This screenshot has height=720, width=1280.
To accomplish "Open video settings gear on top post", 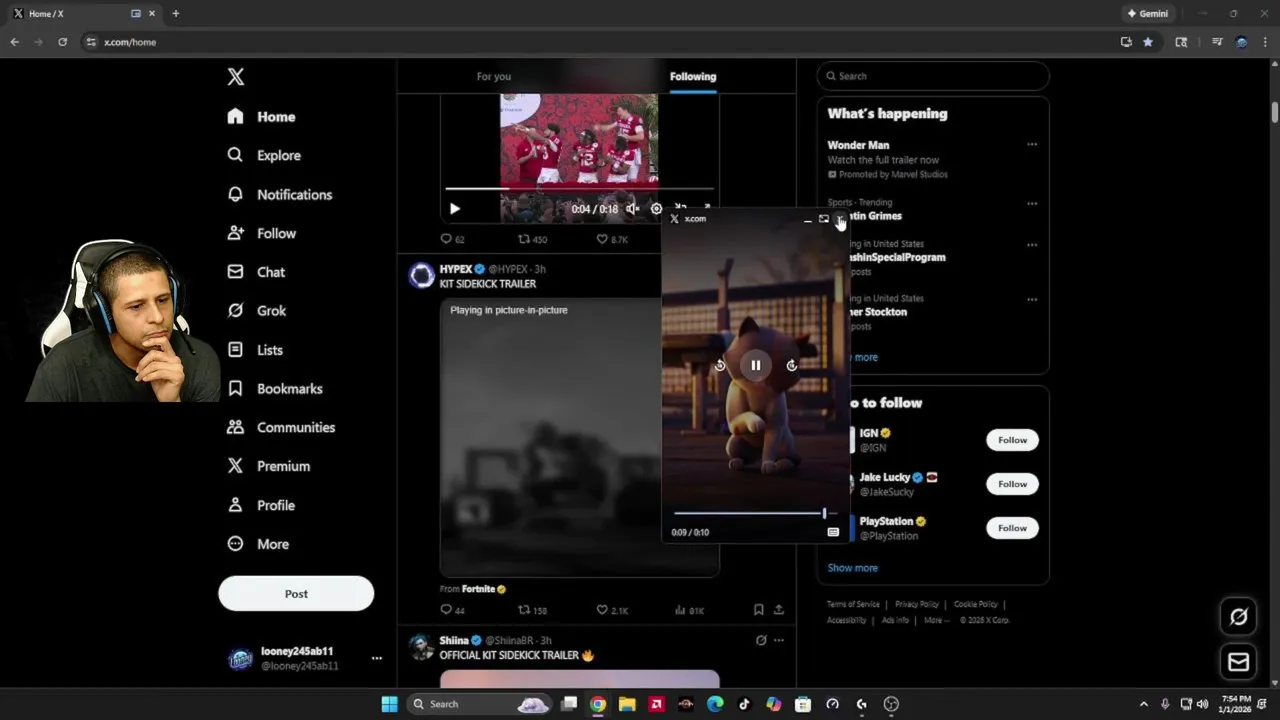I will pyautogui.click(x=656, y=209).
